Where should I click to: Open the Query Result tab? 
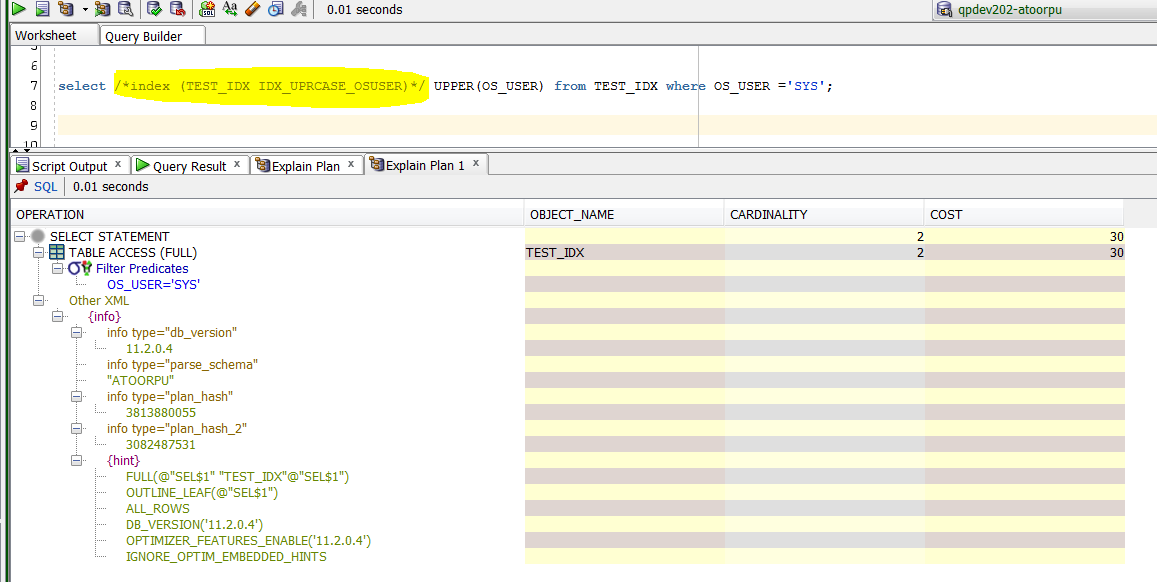click(190, 166)
